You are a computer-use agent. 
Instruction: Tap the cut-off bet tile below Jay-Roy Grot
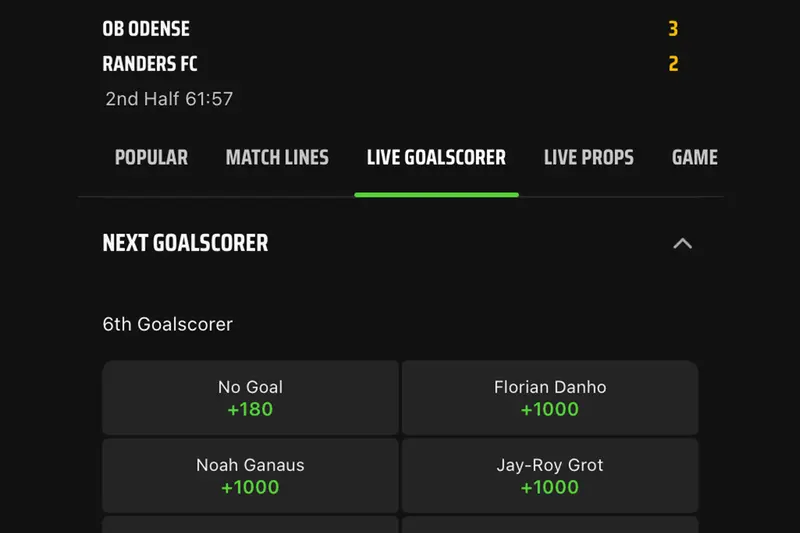(550, 525)
